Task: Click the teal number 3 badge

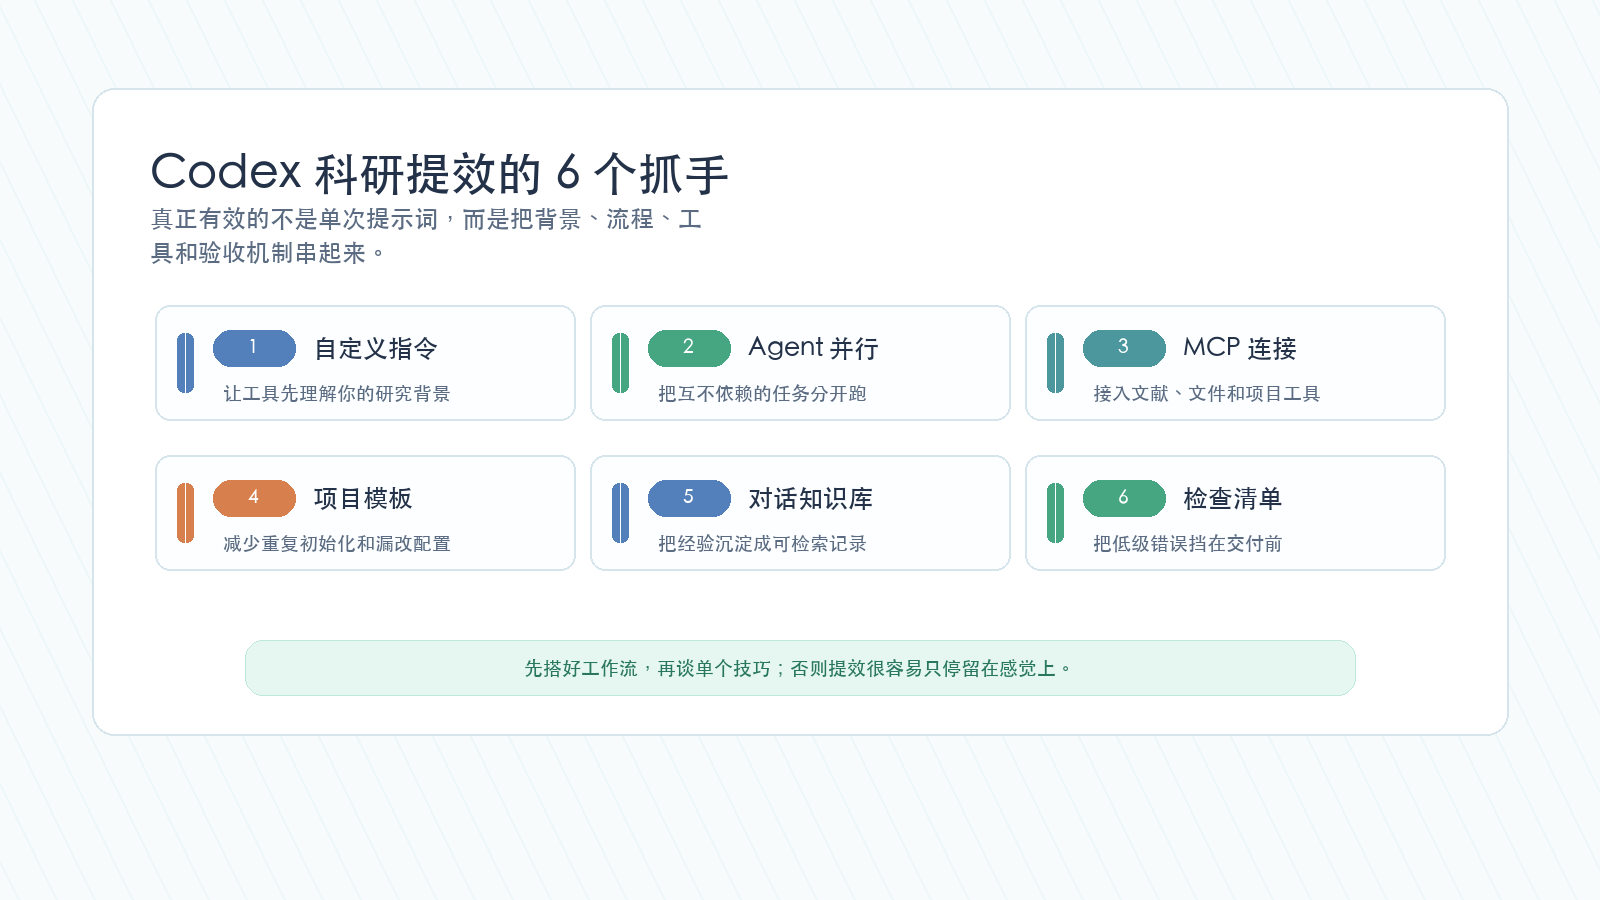Action: pyautogui.click(x=1124, y=348)
